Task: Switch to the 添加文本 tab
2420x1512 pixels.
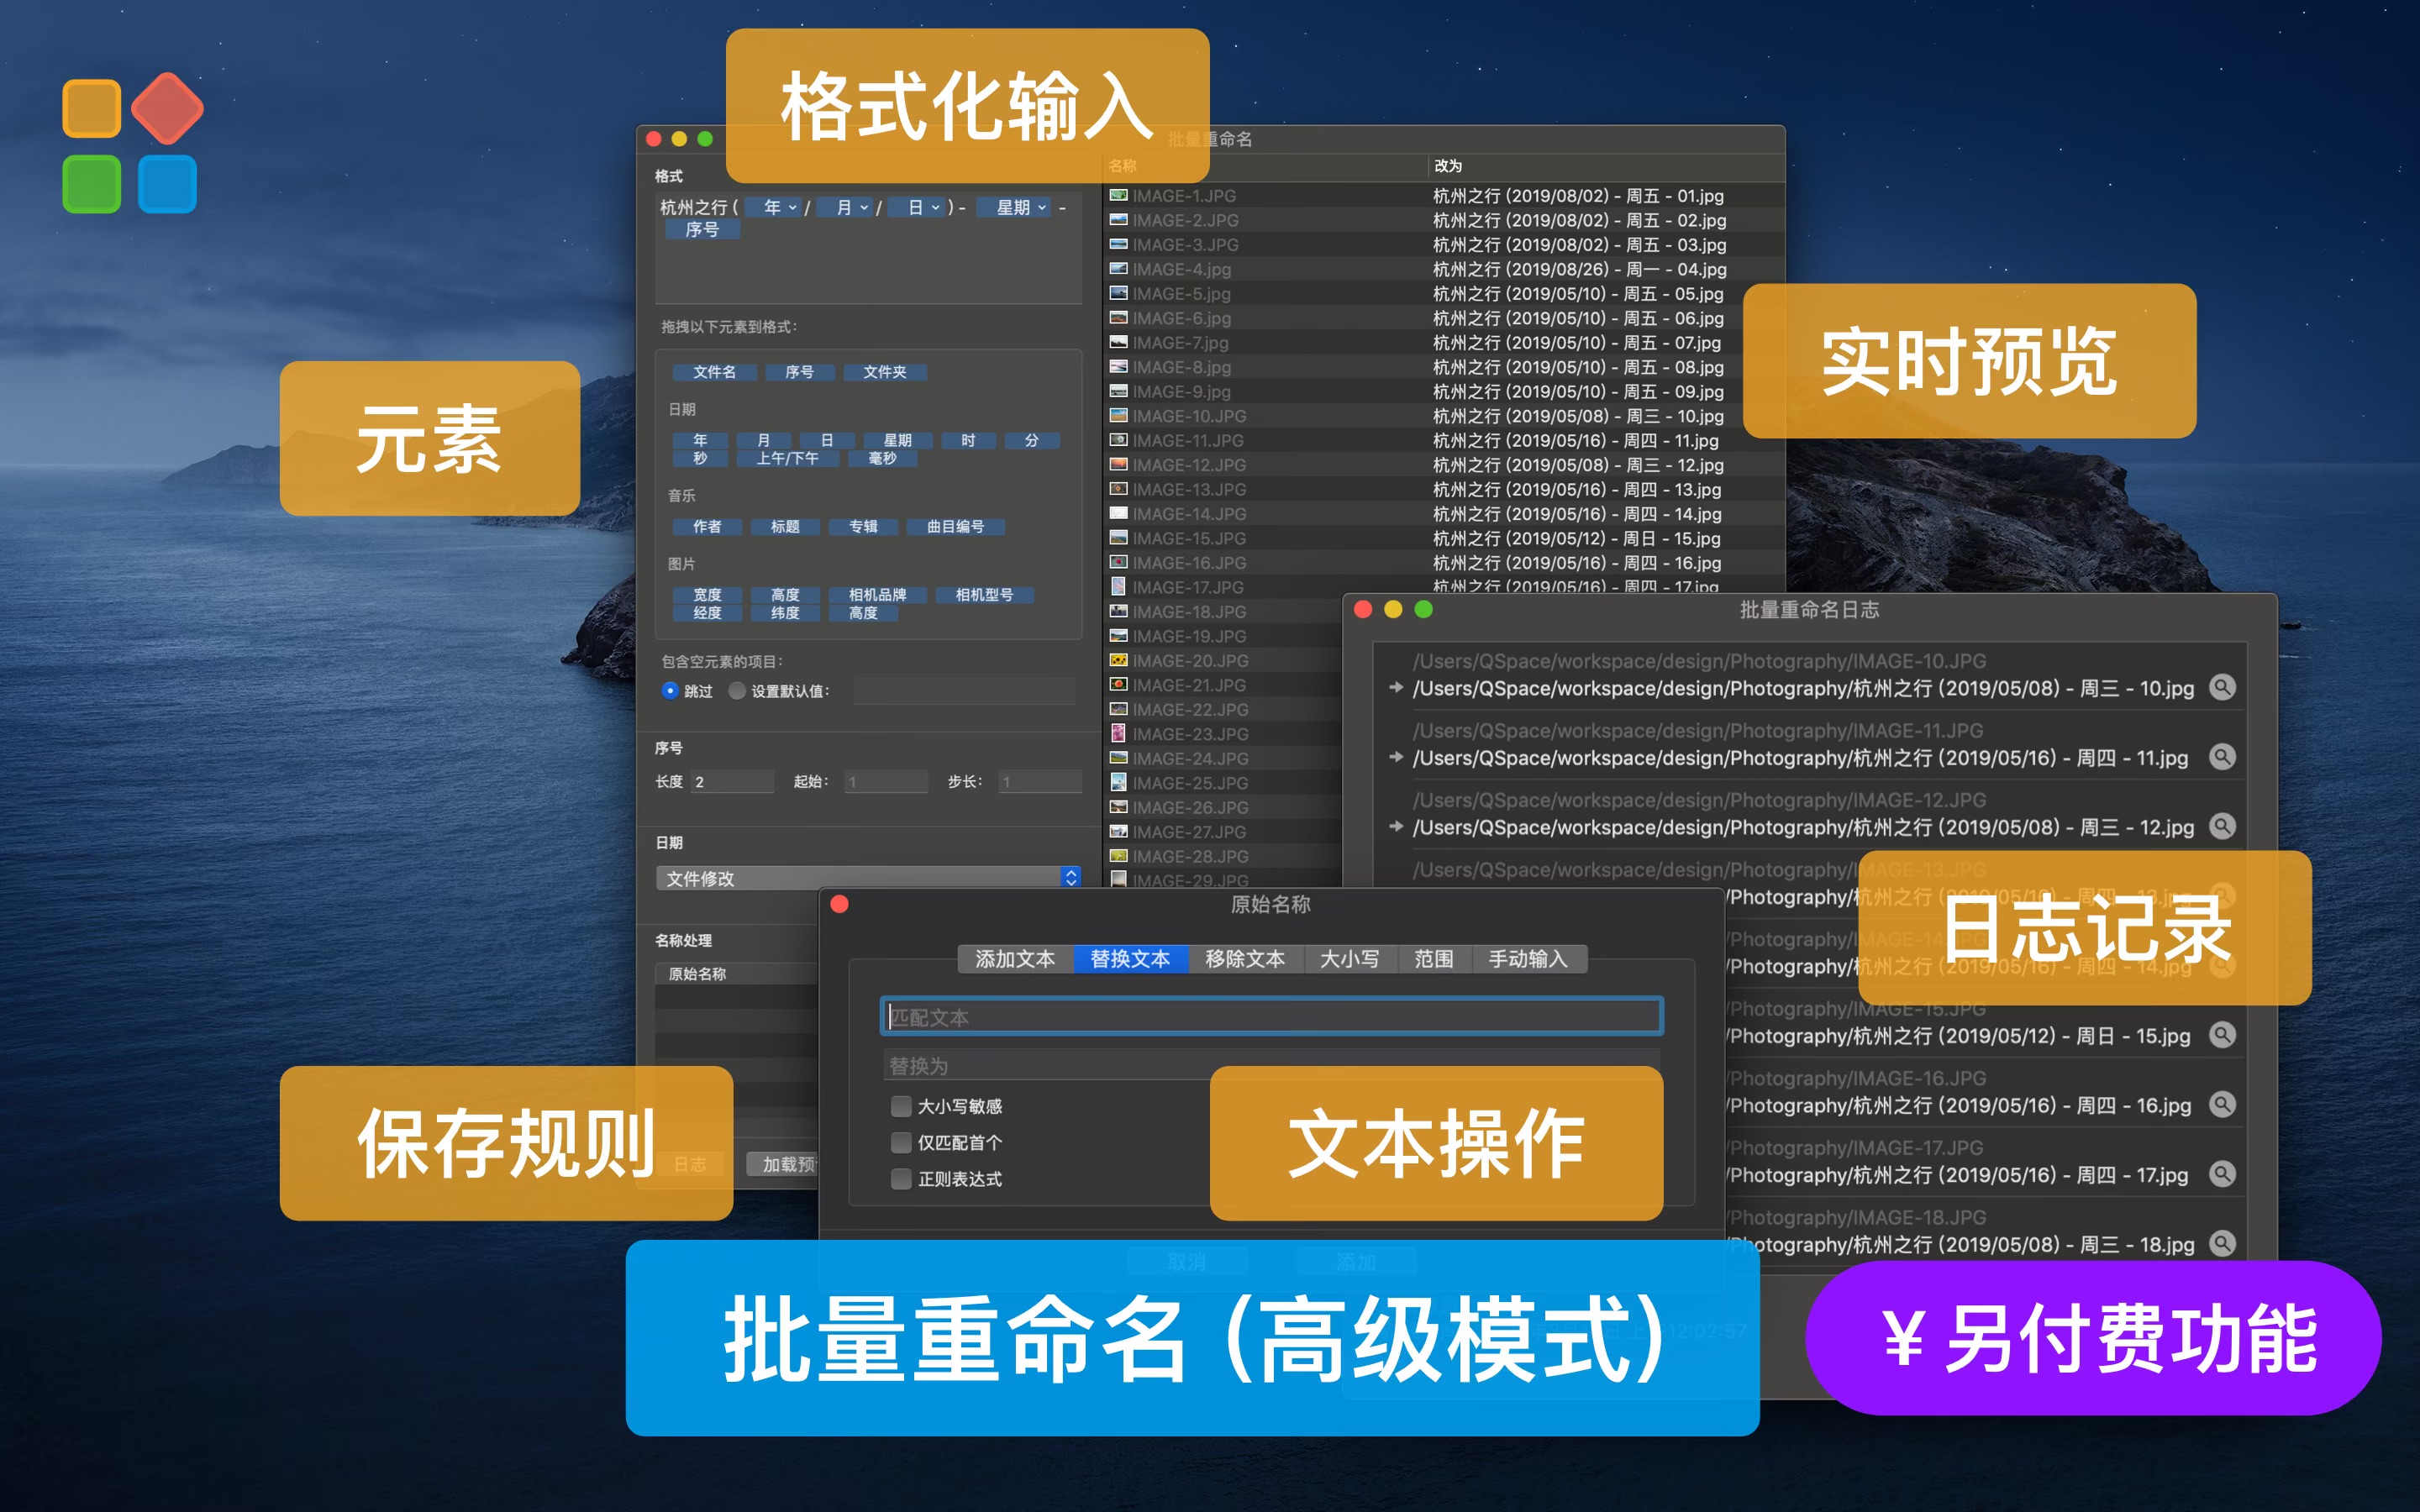Action: [1015, 959]
